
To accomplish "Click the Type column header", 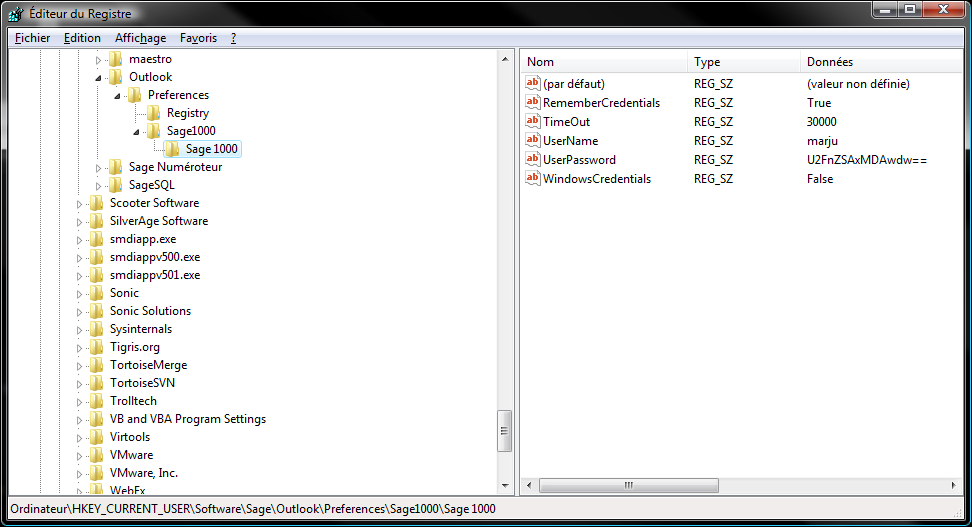I will coord(744,61).
